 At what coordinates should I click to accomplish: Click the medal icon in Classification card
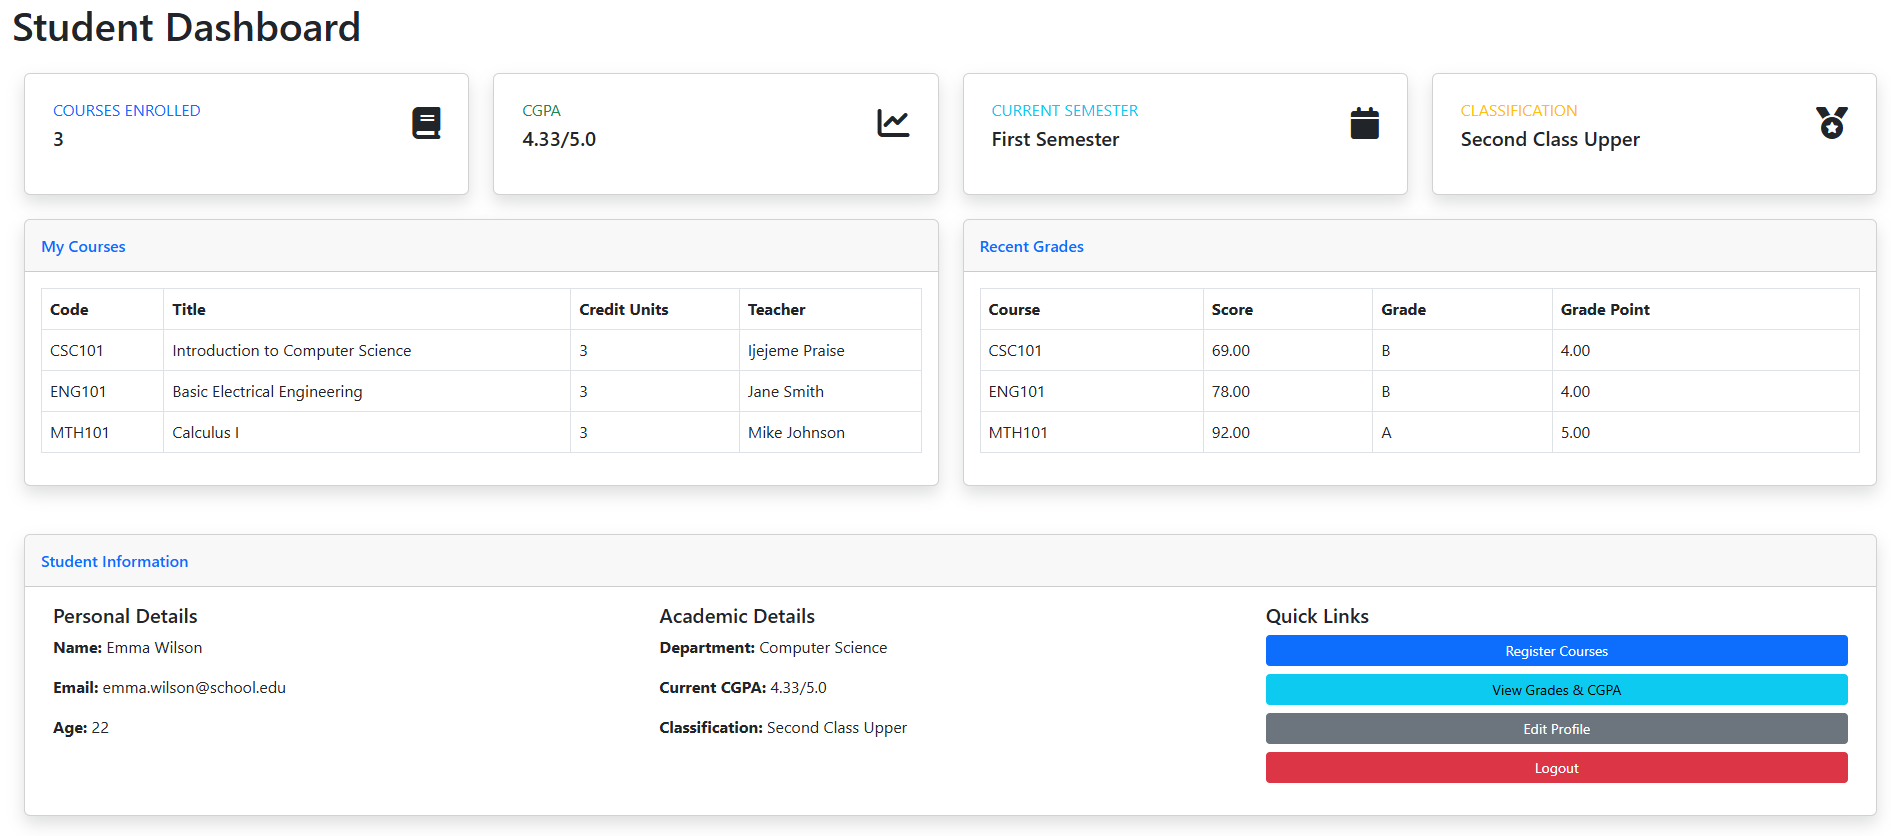1831,123
